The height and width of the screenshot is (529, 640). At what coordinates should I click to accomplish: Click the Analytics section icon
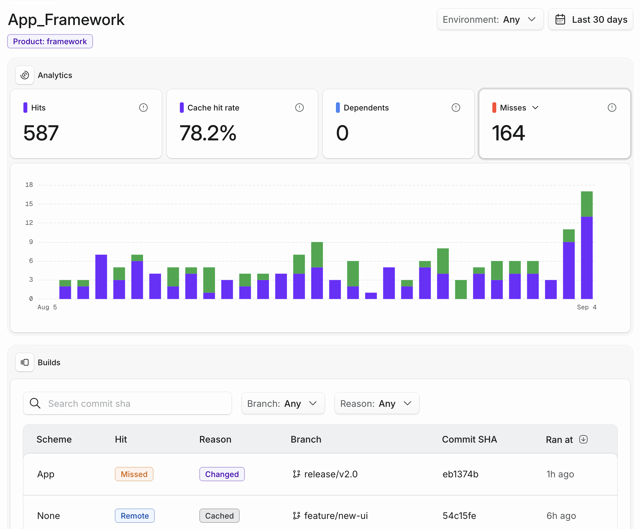[25, 75]
